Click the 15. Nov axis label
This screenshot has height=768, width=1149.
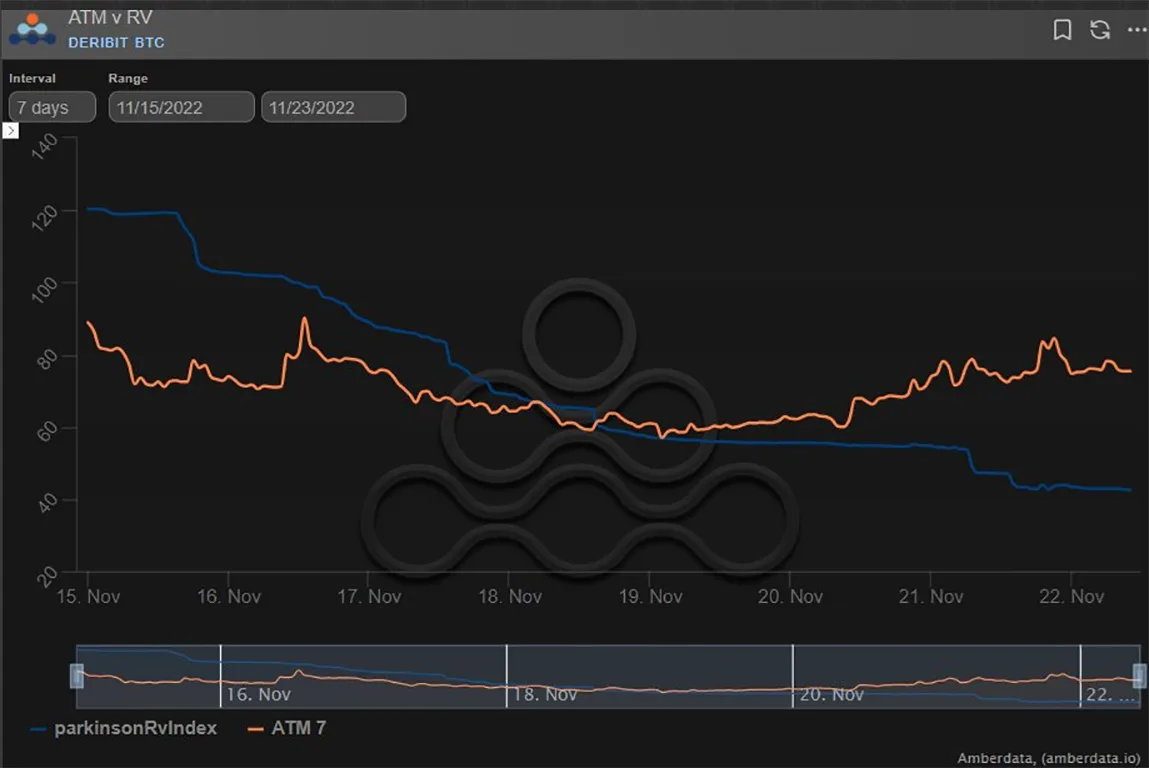pyautogui.click(x=88, y=597)
